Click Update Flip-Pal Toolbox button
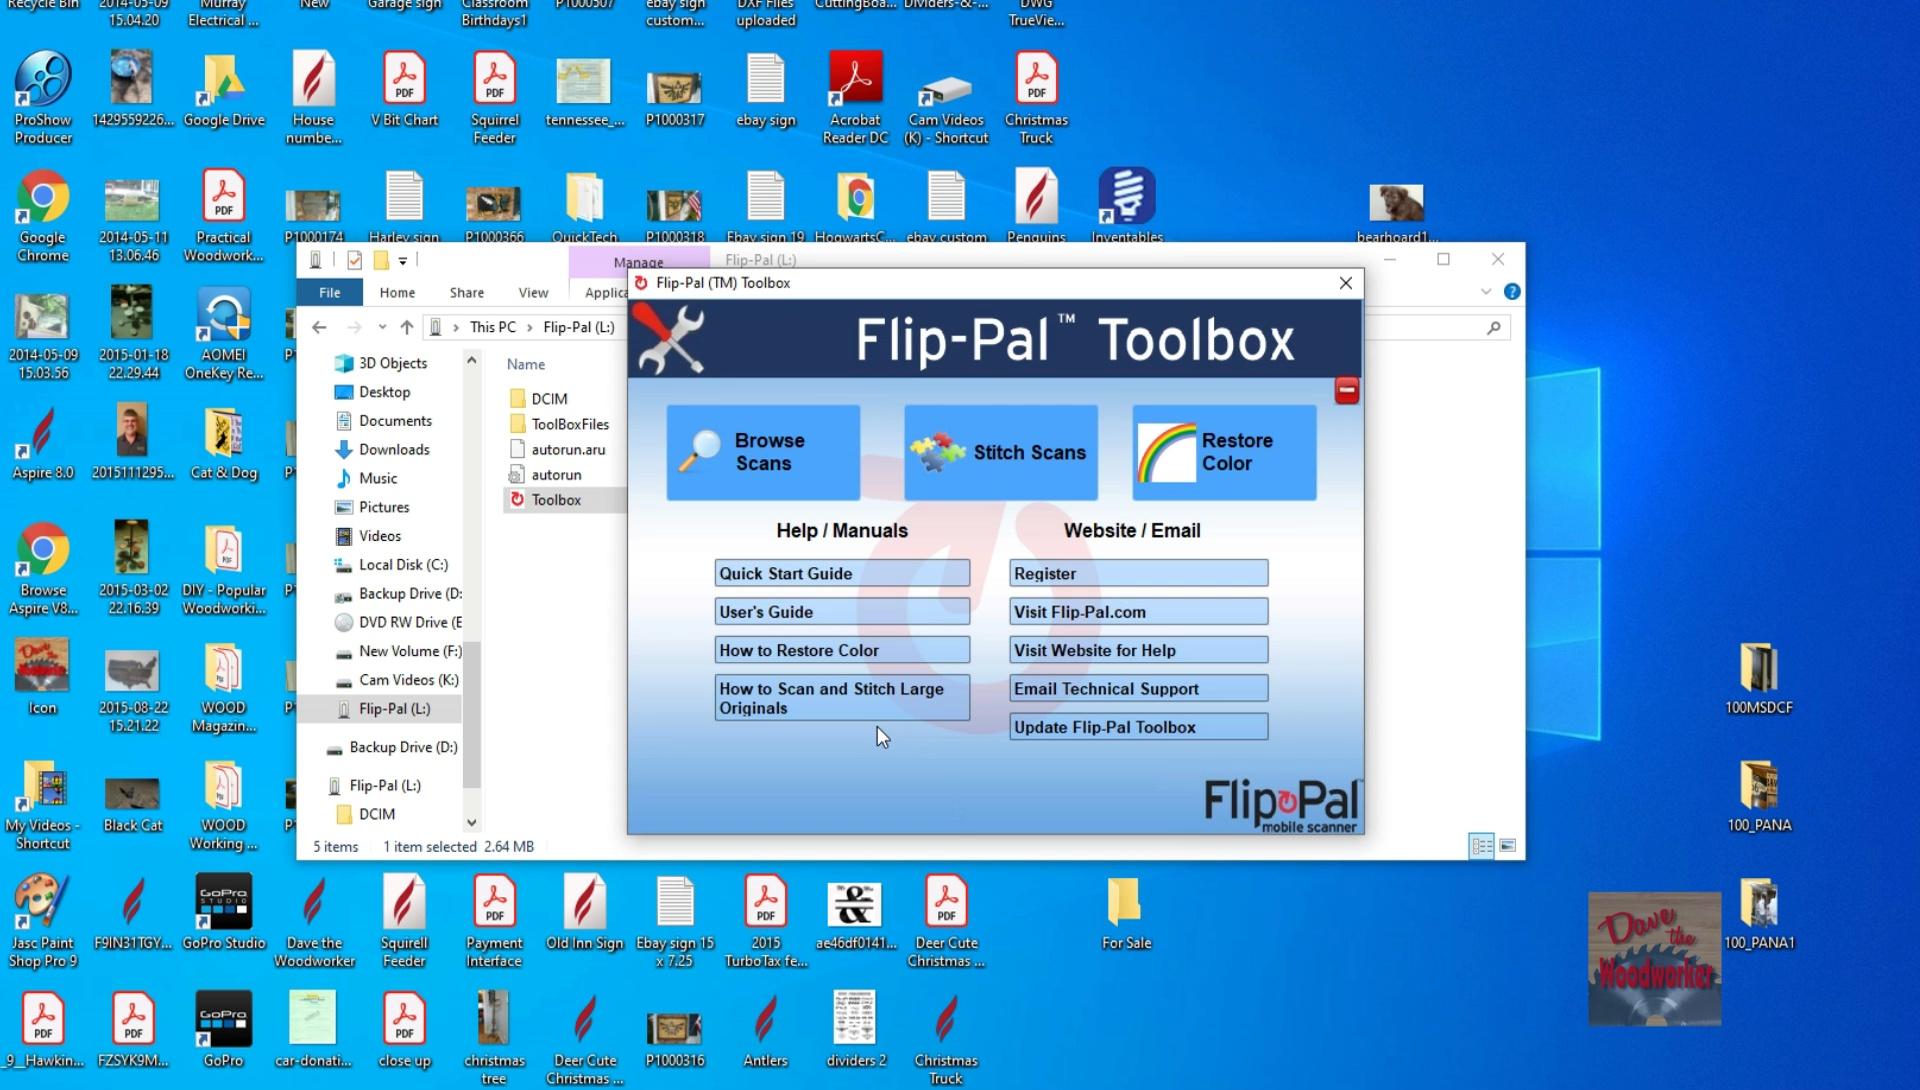 pyautogui.click(x=1138, y=727)
